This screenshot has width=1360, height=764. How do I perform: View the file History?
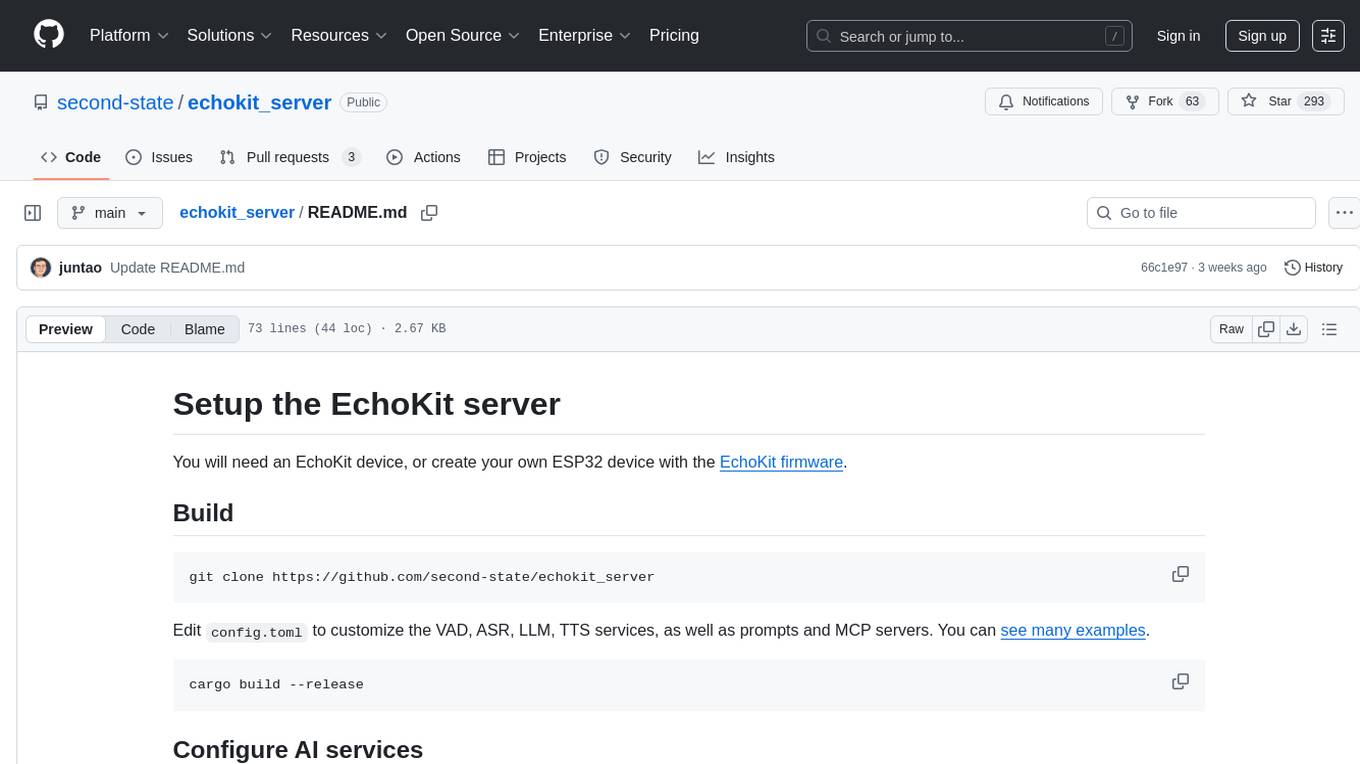point(1313,267)
